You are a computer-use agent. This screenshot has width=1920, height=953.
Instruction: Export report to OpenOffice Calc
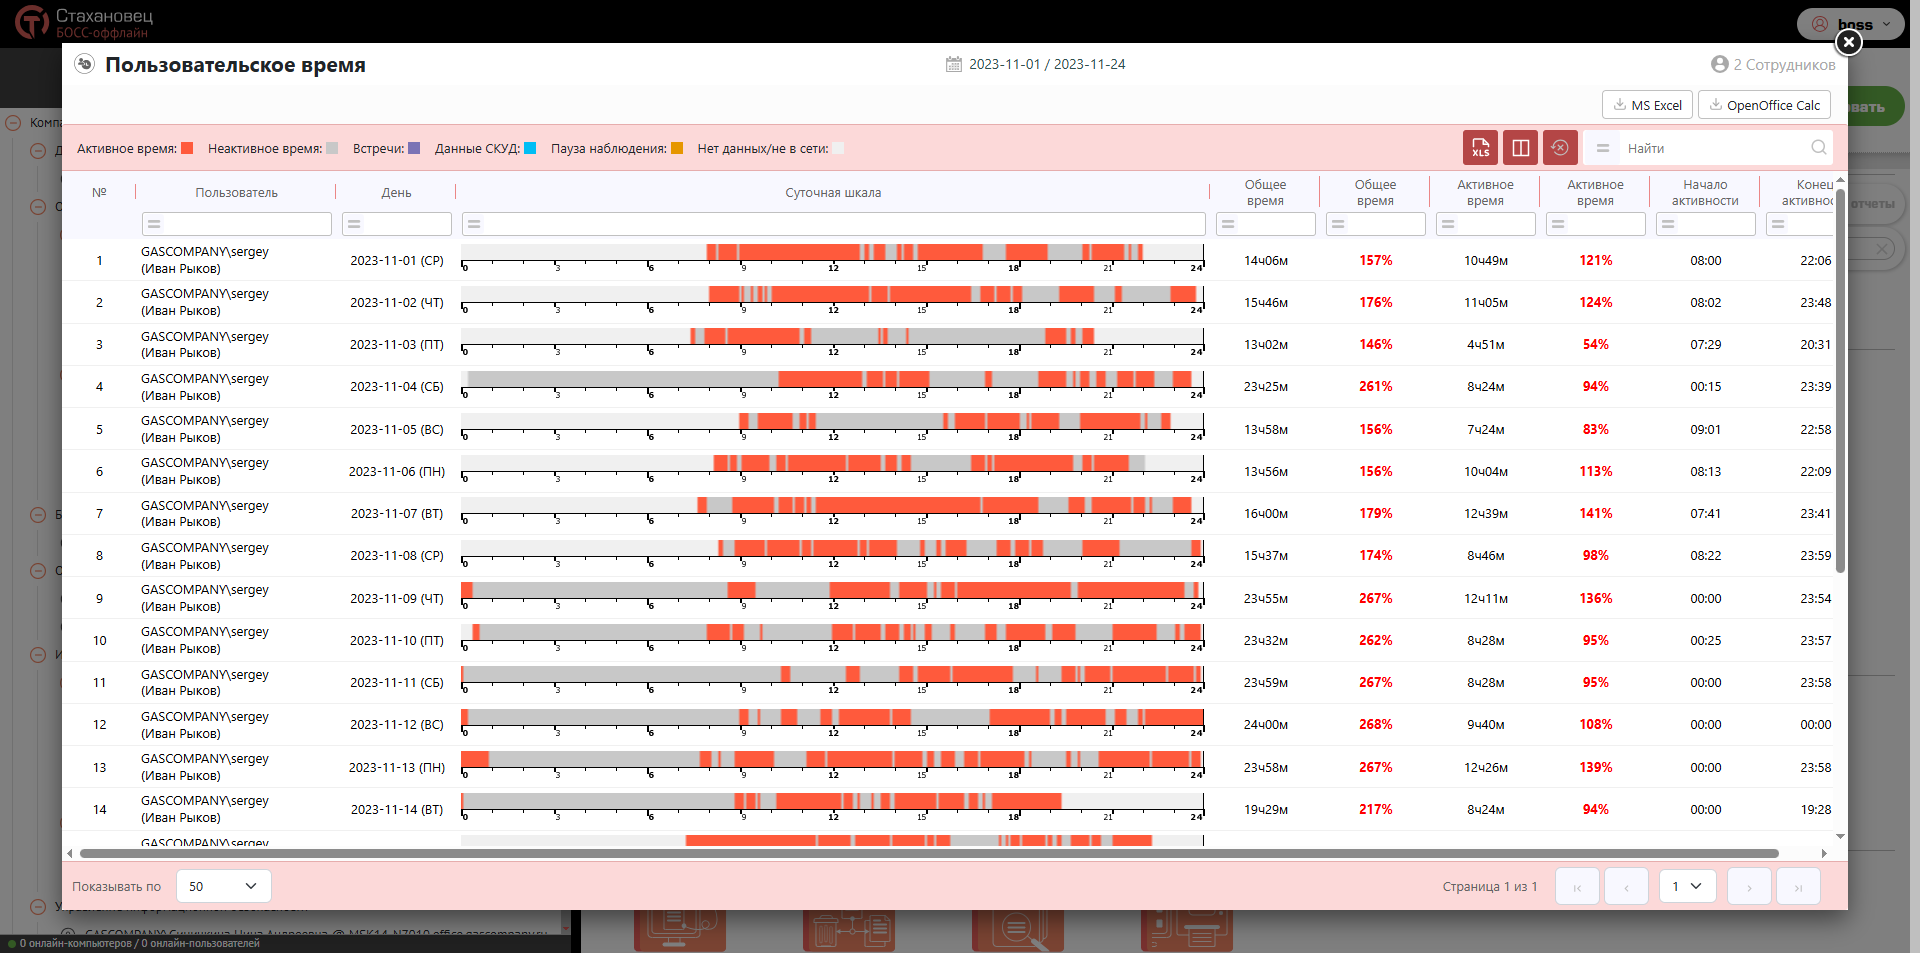pos(1764,105)
